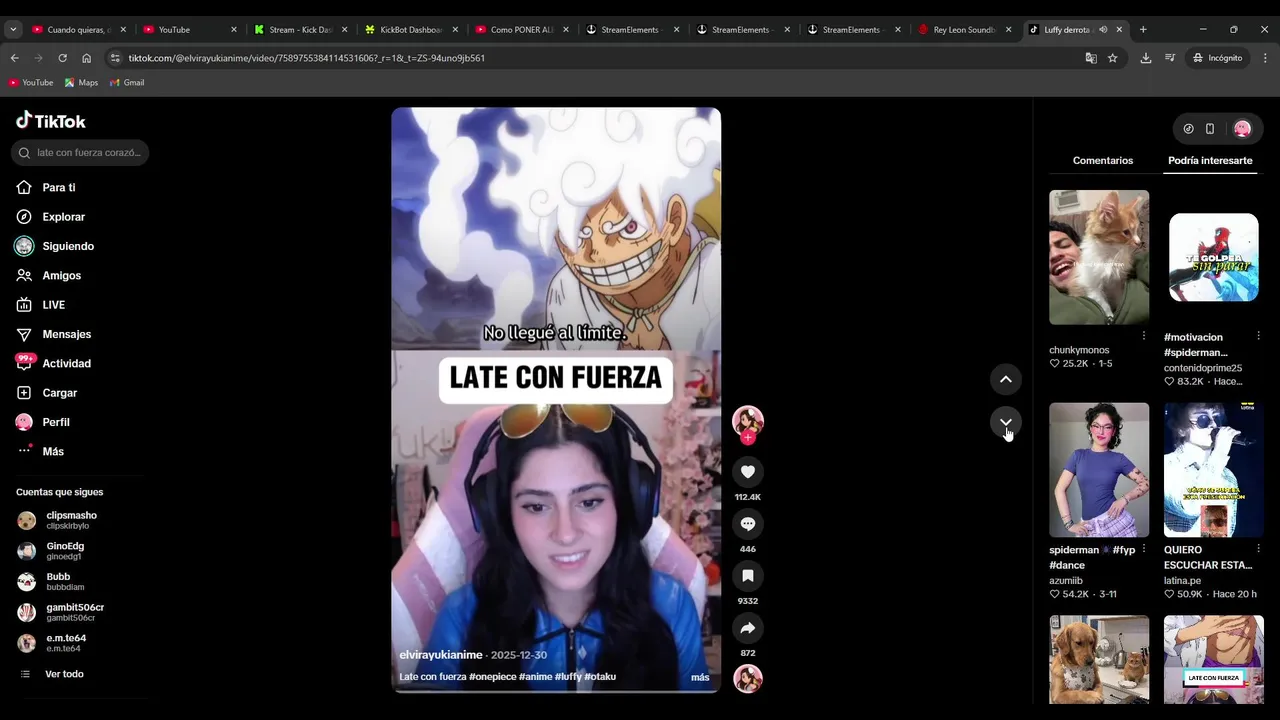Screen dimensions: 1280x720
Task: Open Amigos section
Action: coord(49,275)
